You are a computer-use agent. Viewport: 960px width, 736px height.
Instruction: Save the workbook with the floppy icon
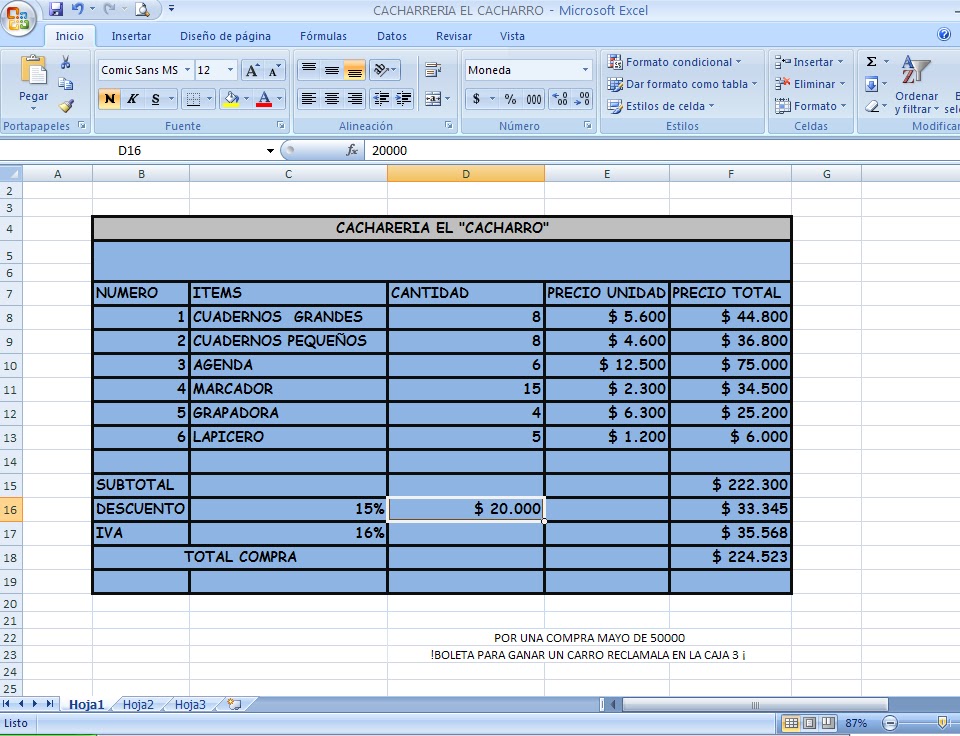pos(56,9)
